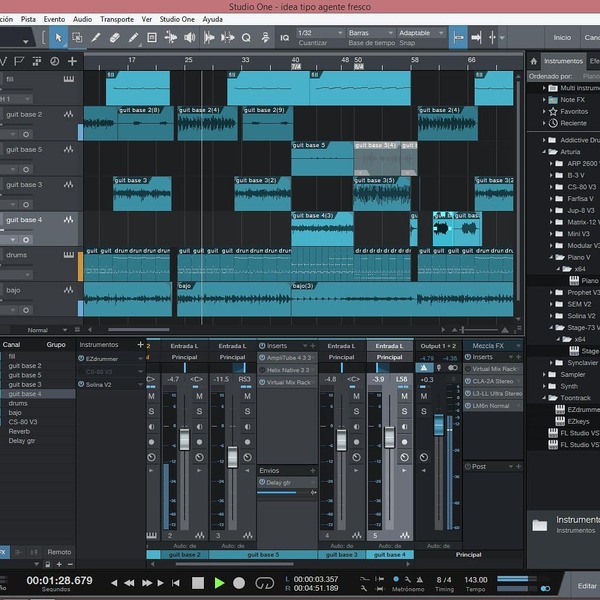The image size is (600, 600).
Task: Click the Editar button at the bottom
Action: [587, 585]
